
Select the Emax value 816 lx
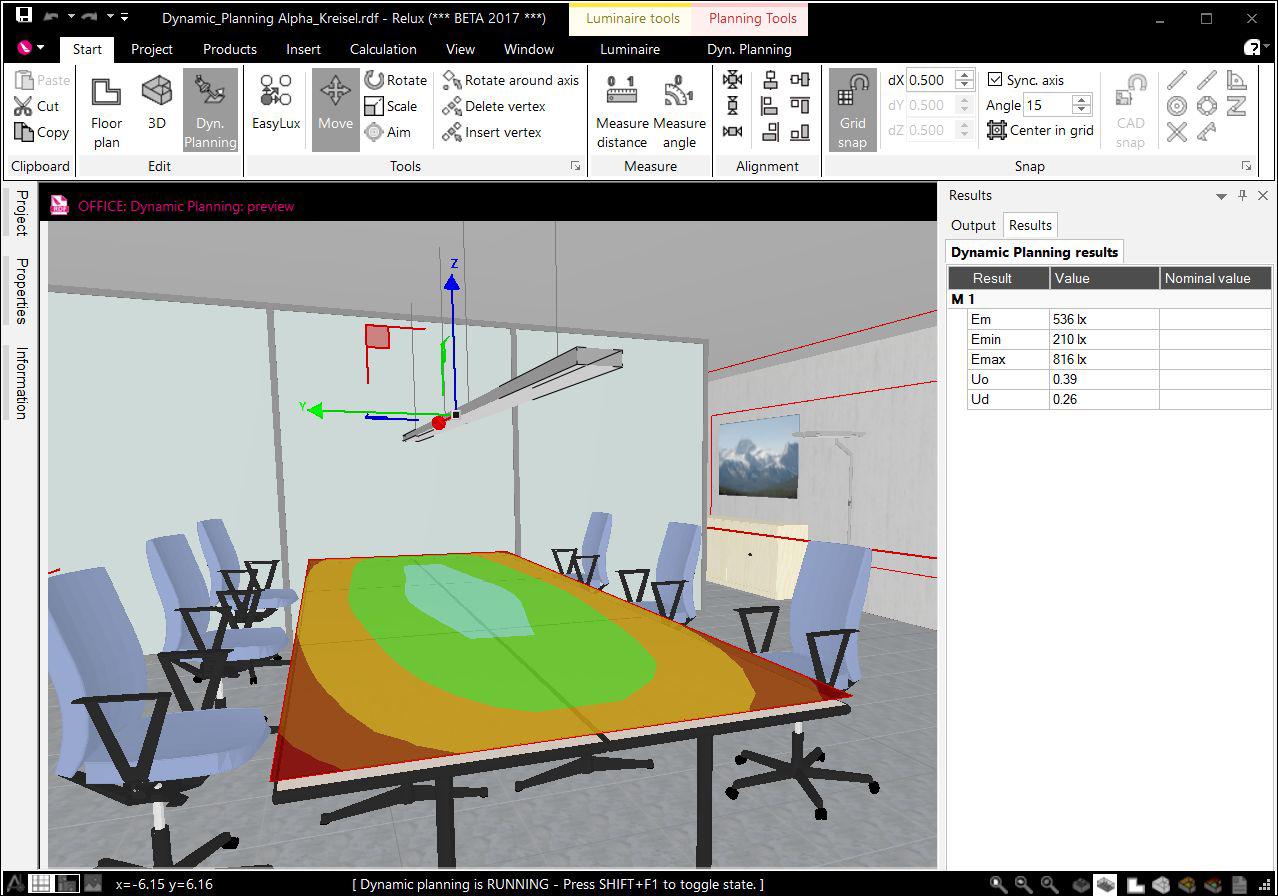tap(1104, 359)
